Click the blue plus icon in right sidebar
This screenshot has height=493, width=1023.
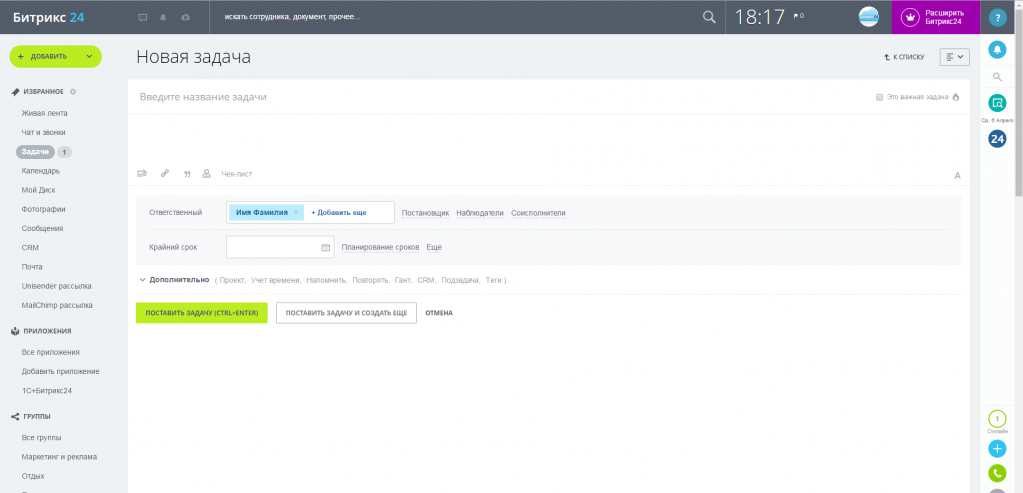(x=997, y=449)
